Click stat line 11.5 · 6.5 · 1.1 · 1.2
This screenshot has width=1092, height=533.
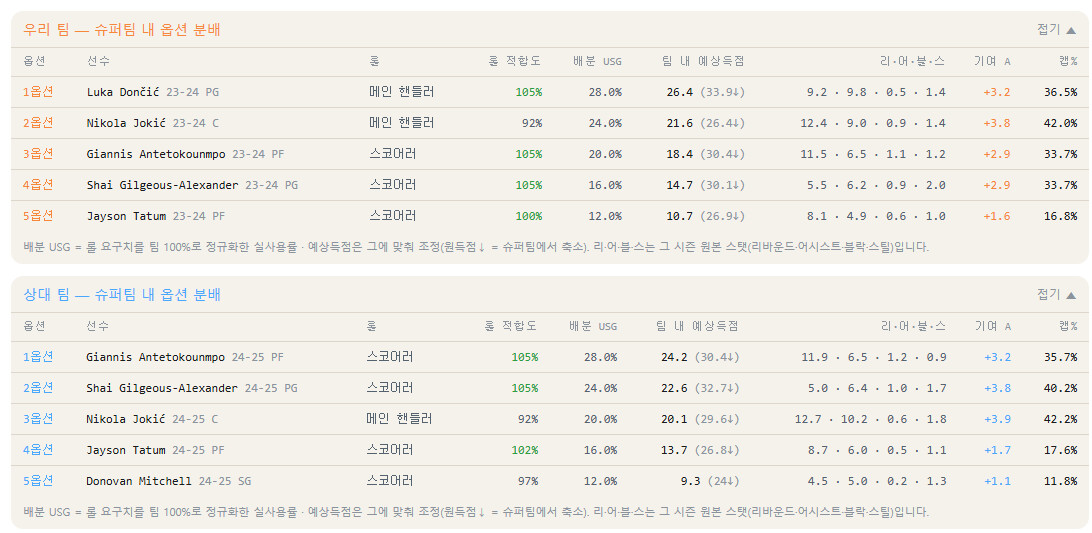click(873, 154)
